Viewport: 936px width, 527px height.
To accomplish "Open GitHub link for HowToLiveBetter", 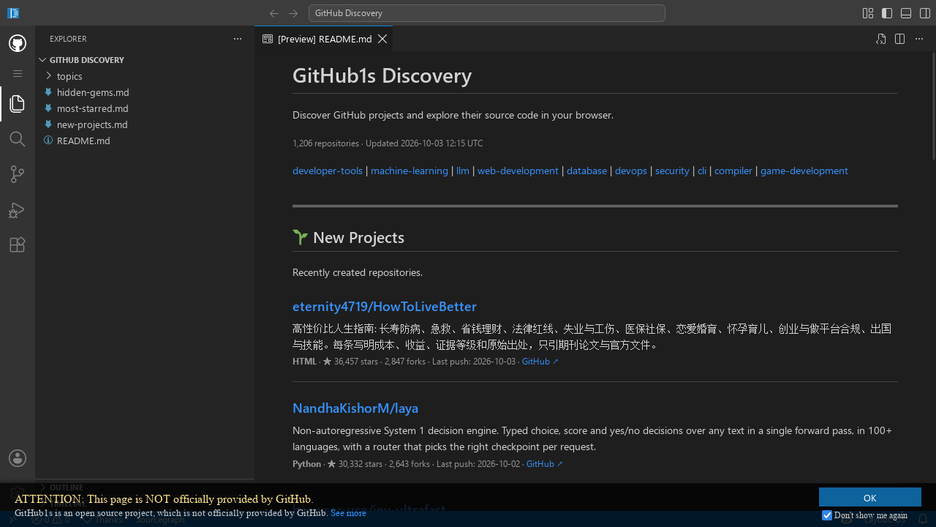I will 540,362.
